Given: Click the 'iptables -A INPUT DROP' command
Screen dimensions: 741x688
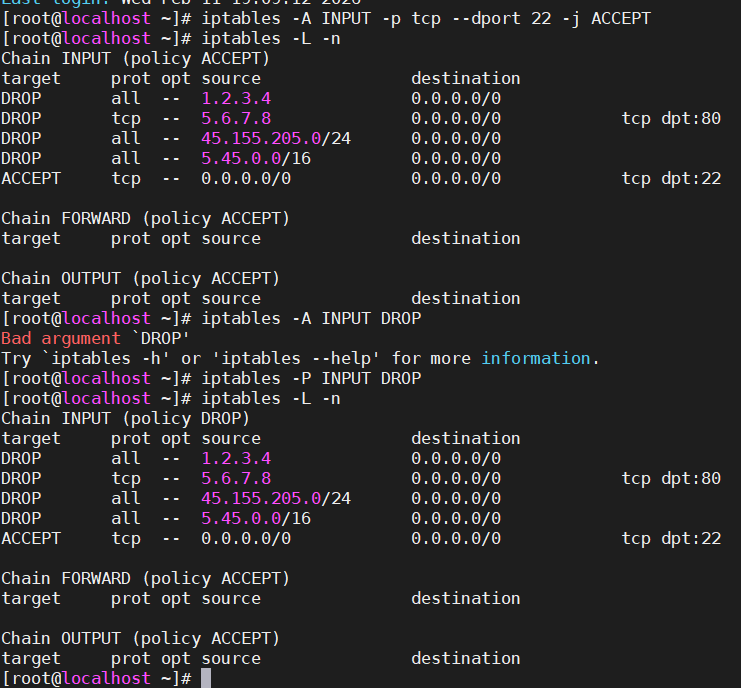Looking at the screenshot, I should click(x=311, y=318).
